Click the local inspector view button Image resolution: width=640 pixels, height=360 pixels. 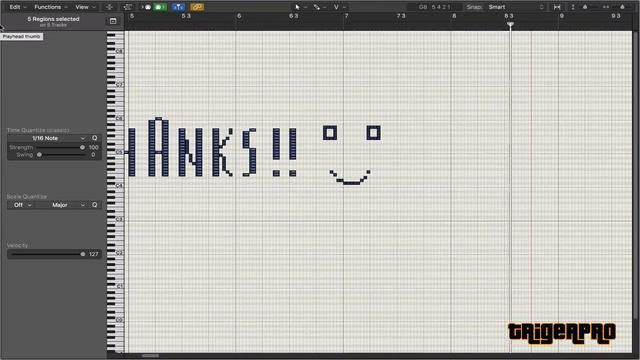pos(113,21)
